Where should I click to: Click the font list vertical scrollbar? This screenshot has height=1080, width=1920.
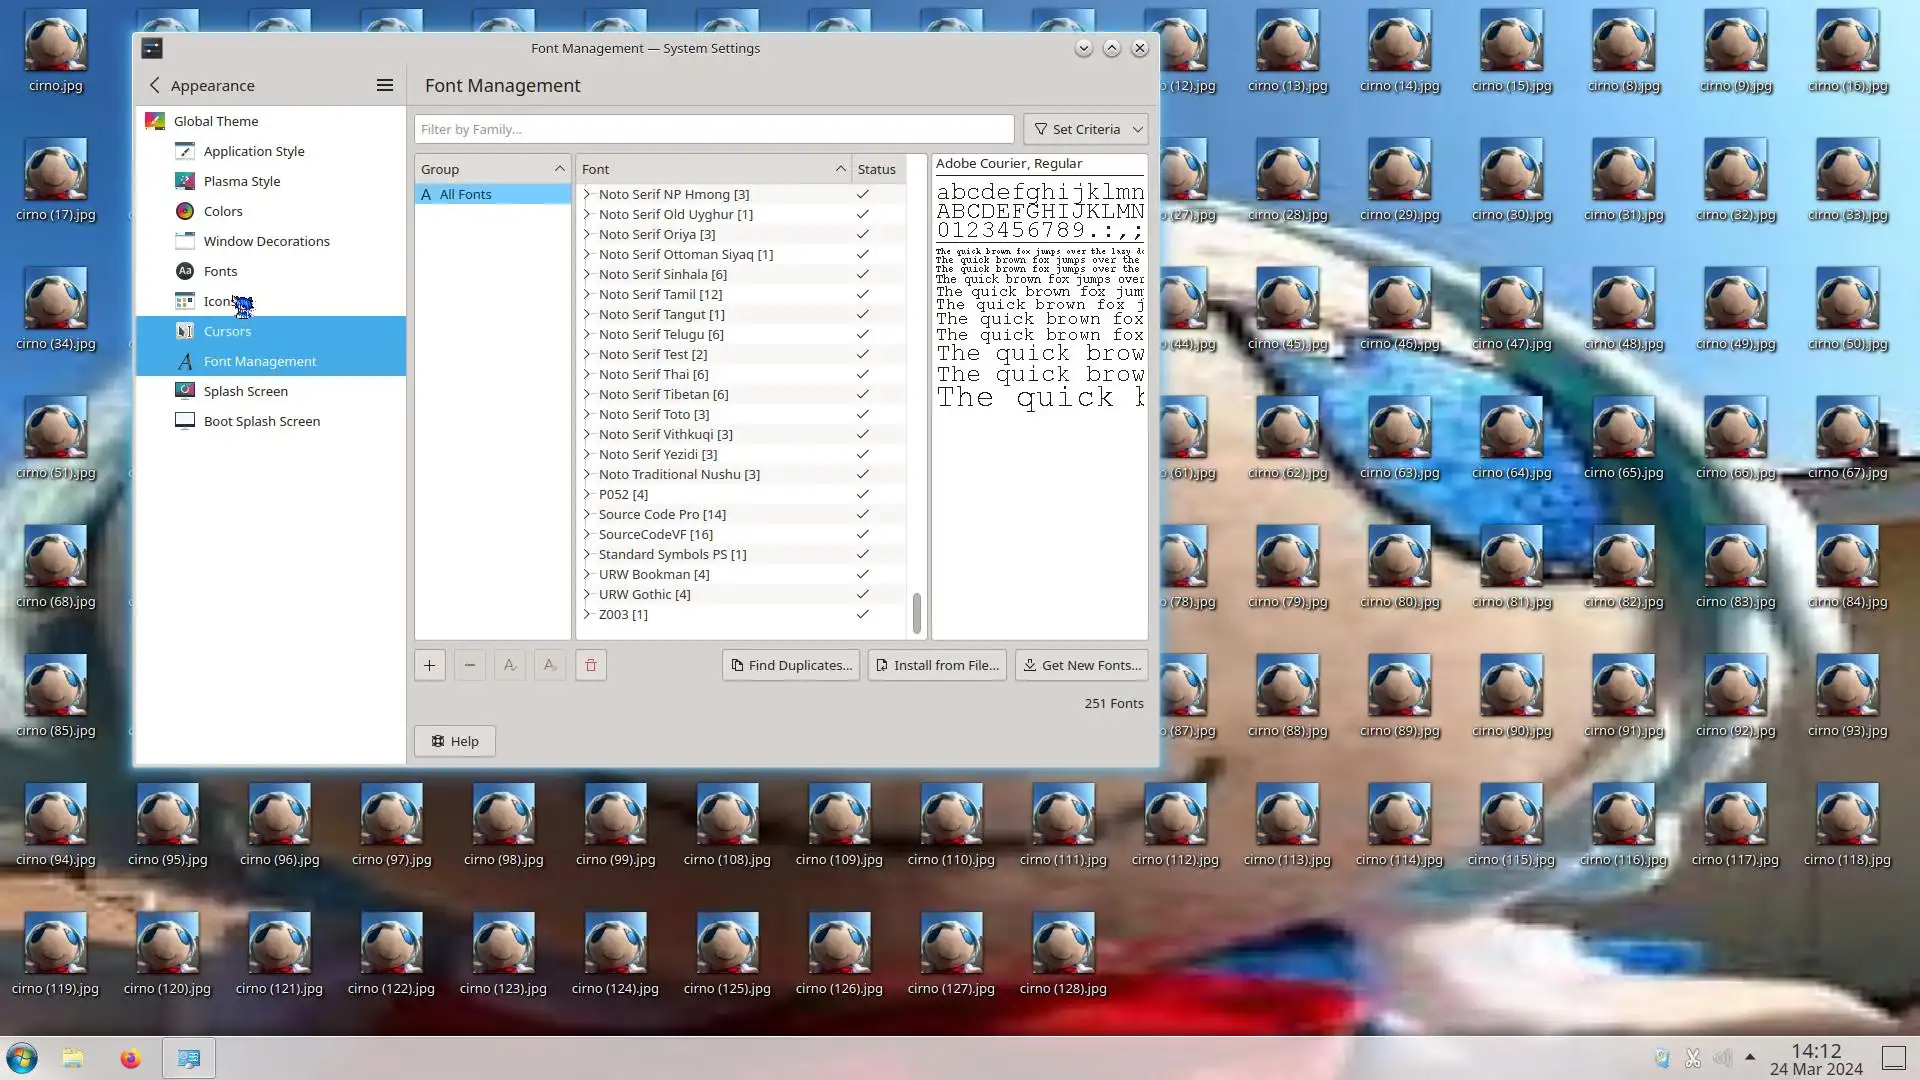pos(916,612)
